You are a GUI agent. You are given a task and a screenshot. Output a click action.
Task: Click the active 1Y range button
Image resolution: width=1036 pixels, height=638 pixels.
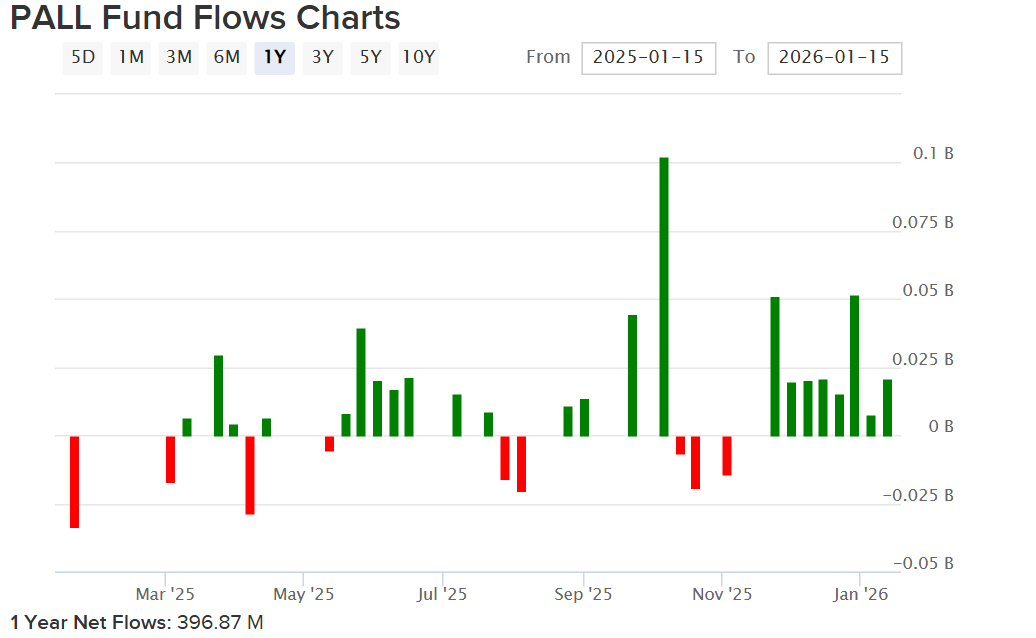coord(274,58)
